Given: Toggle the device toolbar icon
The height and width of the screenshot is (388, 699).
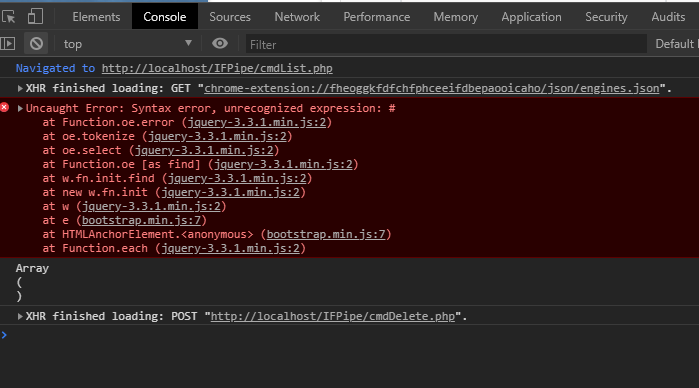Looking at the screenshot, I should pos(35,17).
